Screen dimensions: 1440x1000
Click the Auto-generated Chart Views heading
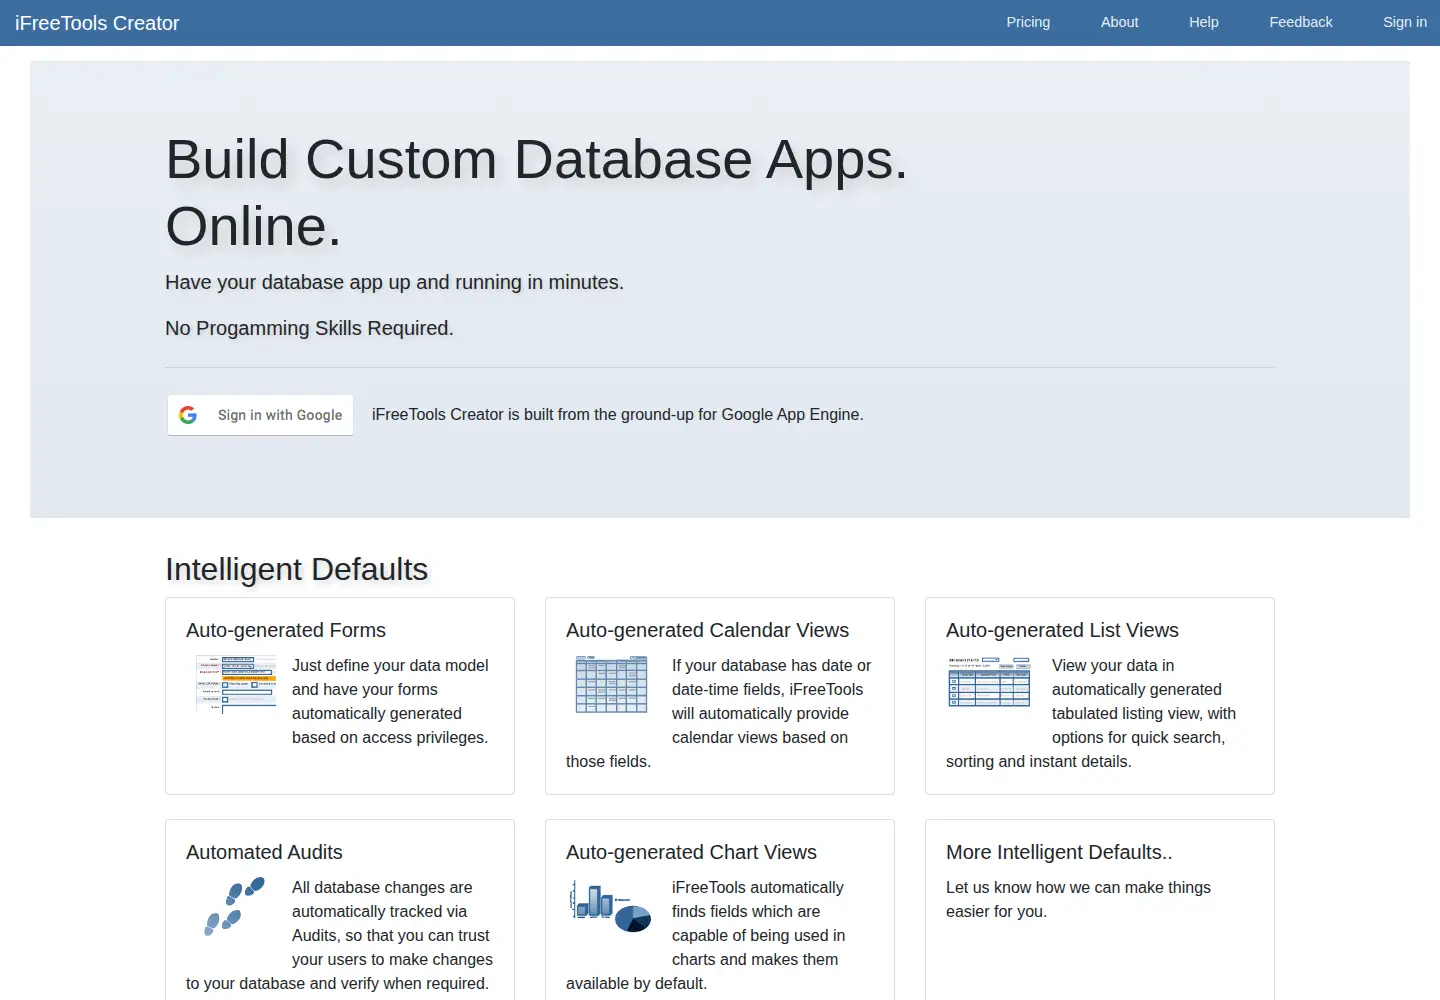[691, 852]
